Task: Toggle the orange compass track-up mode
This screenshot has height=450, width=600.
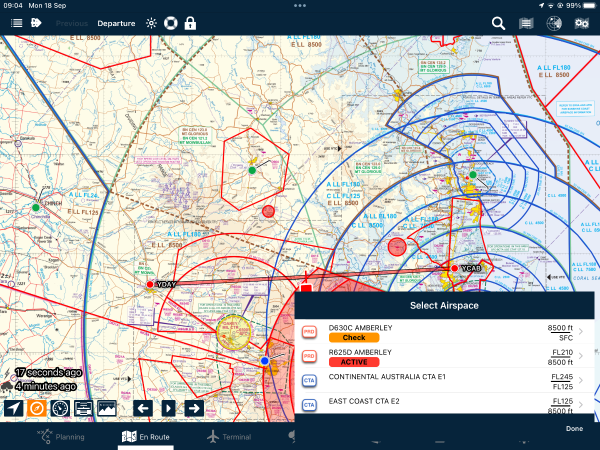Action: 37,408
